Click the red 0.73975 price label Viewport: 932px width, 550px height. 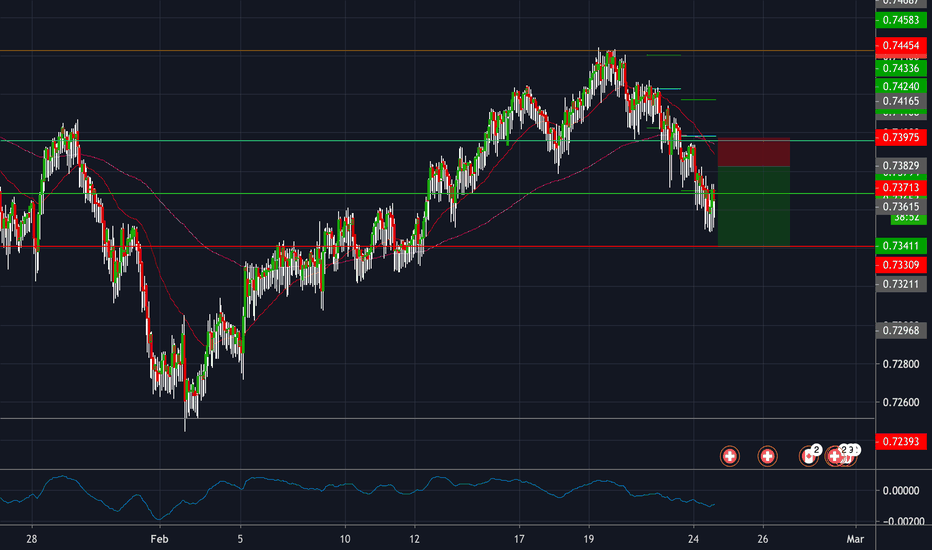coord(900,137)
